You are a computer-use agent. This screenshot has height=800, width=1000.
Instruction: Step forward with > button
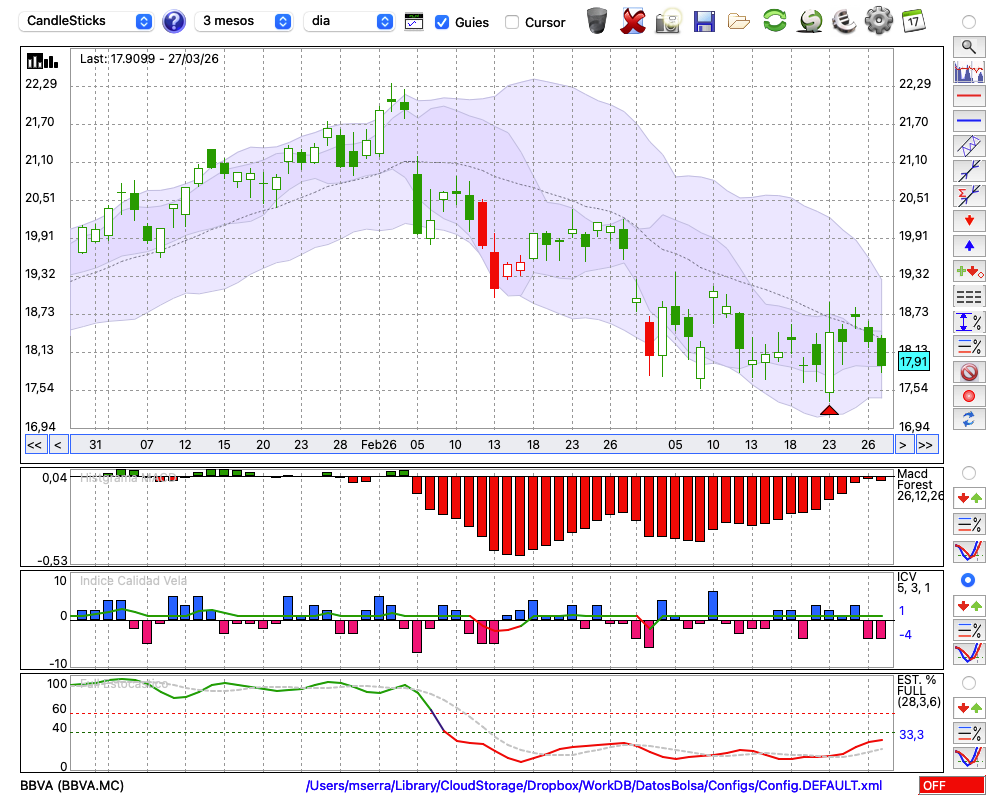click(x=902, y=445)
